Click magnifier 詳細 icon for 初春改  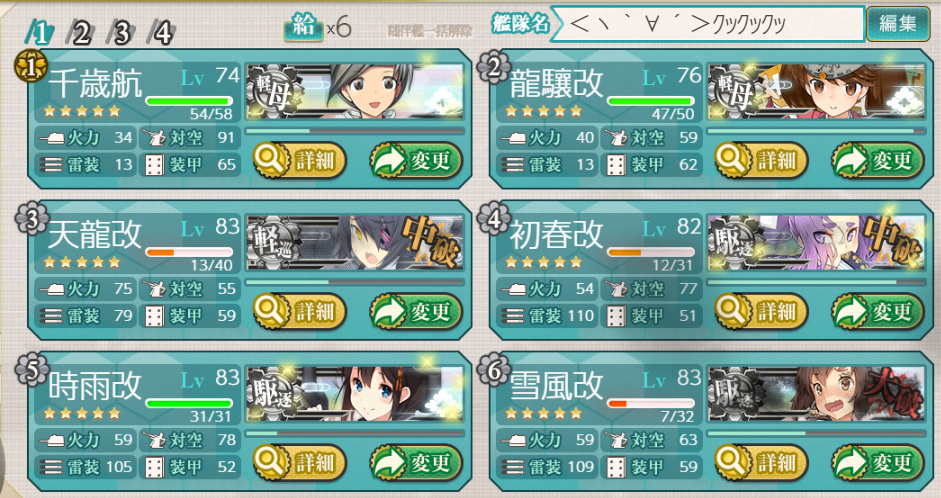click(732, 311)
